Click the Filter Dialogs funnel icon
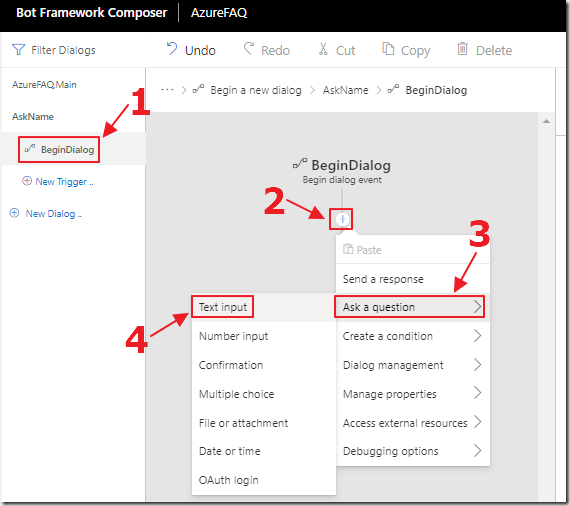570x506 pixels. coord(18,49)
